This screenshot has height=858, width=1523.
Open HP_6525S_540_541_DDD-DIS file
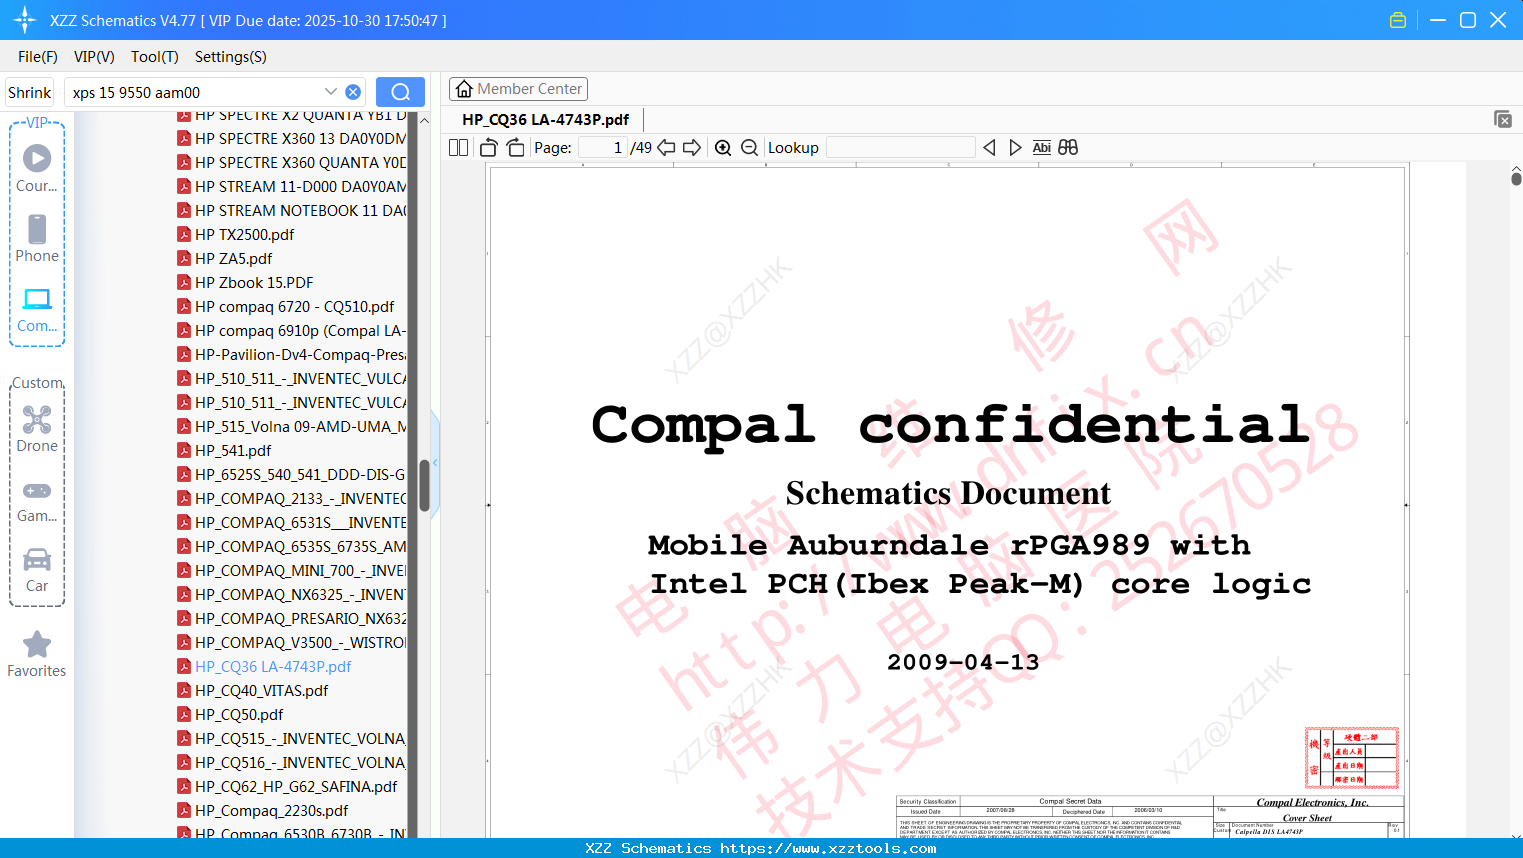[x=291, y=475]
